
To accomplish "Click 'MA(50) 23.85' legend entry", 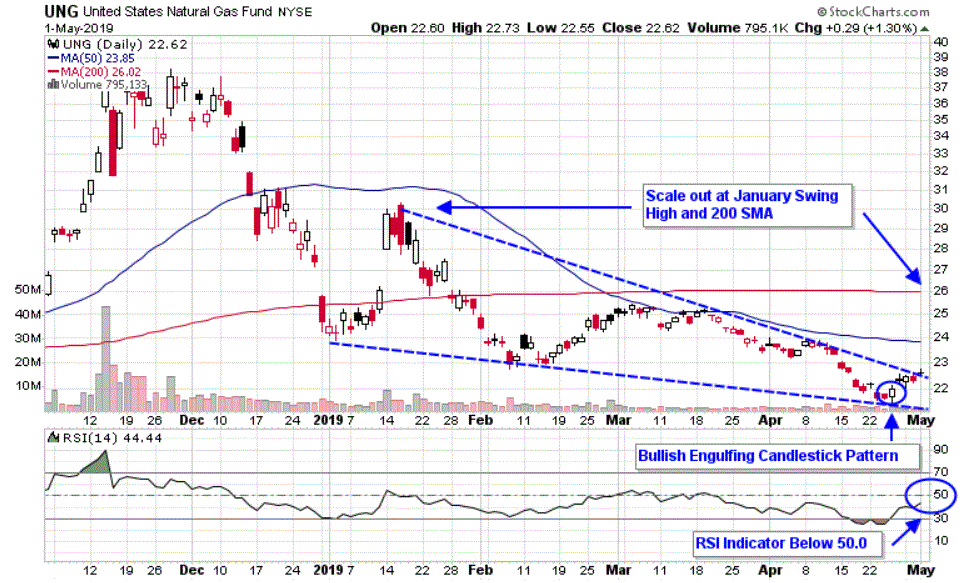I will pos(97,58).
